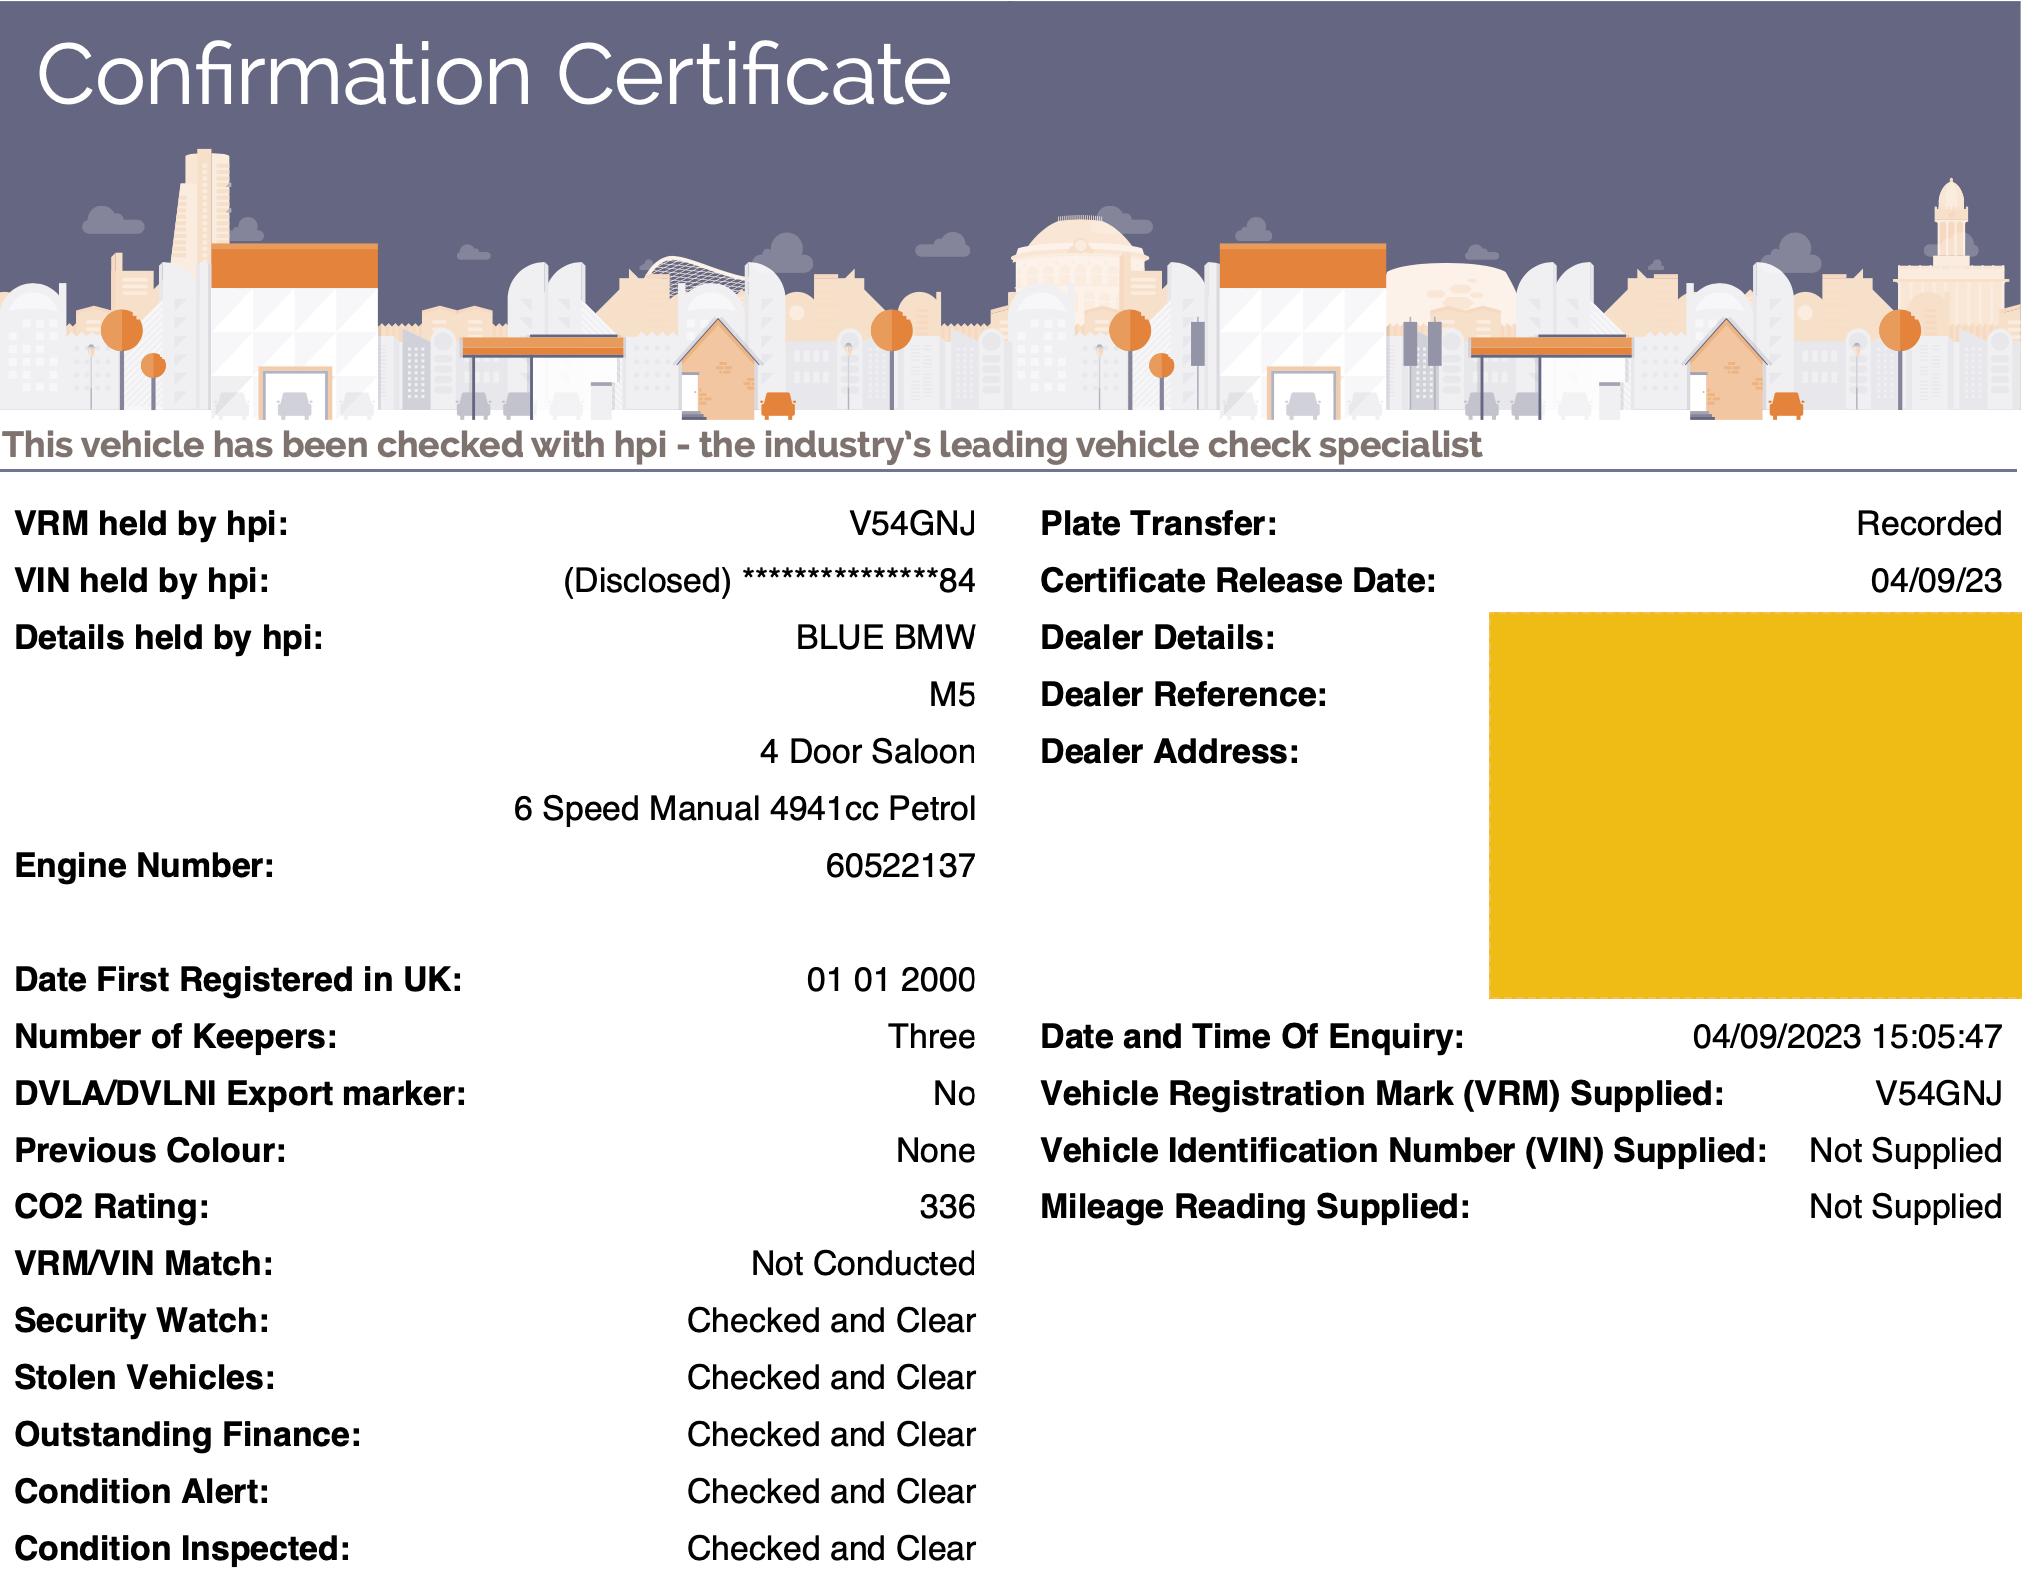The width and height of the screenshot is (2022, 1596).
Task: Select the 'Not Conducted' value
Action: coord(863,1264)
